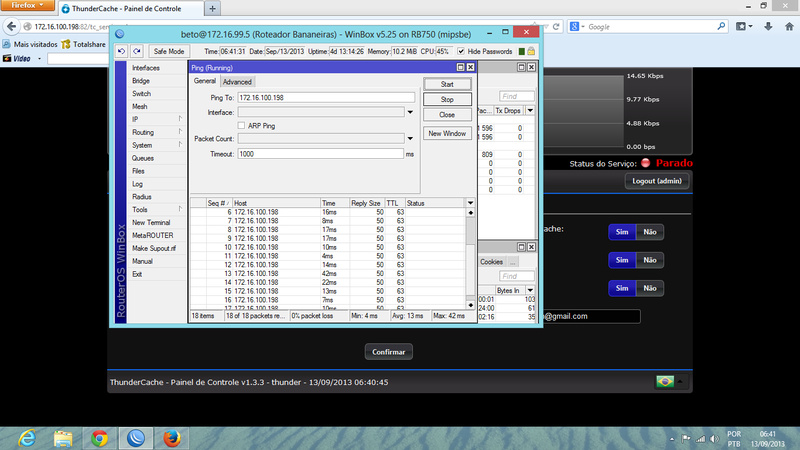Switch to Firefox in the taskbar
This screenshot has height=450, width=800.
172,438
